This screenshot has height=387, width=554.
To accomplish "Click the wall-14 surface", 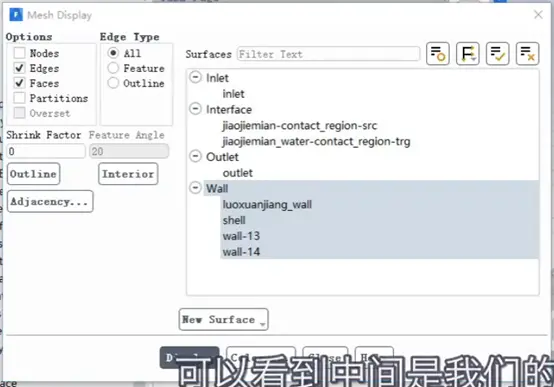I will tap(241, 252).
